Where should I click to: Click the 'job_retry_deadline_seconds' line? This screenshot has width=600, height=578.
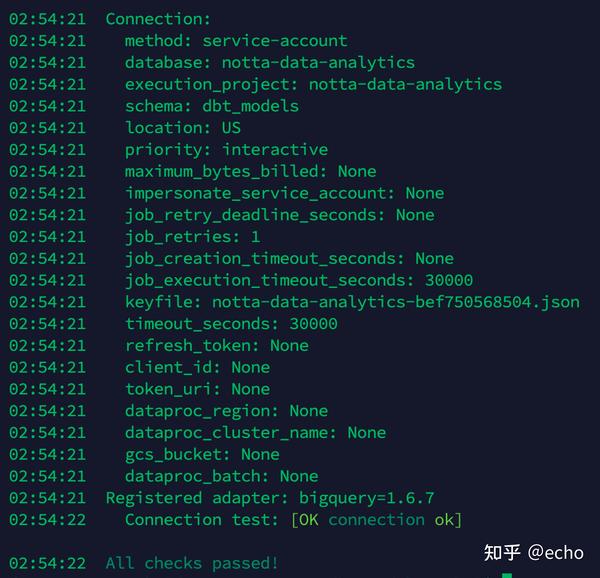click(x=279, y=215)
